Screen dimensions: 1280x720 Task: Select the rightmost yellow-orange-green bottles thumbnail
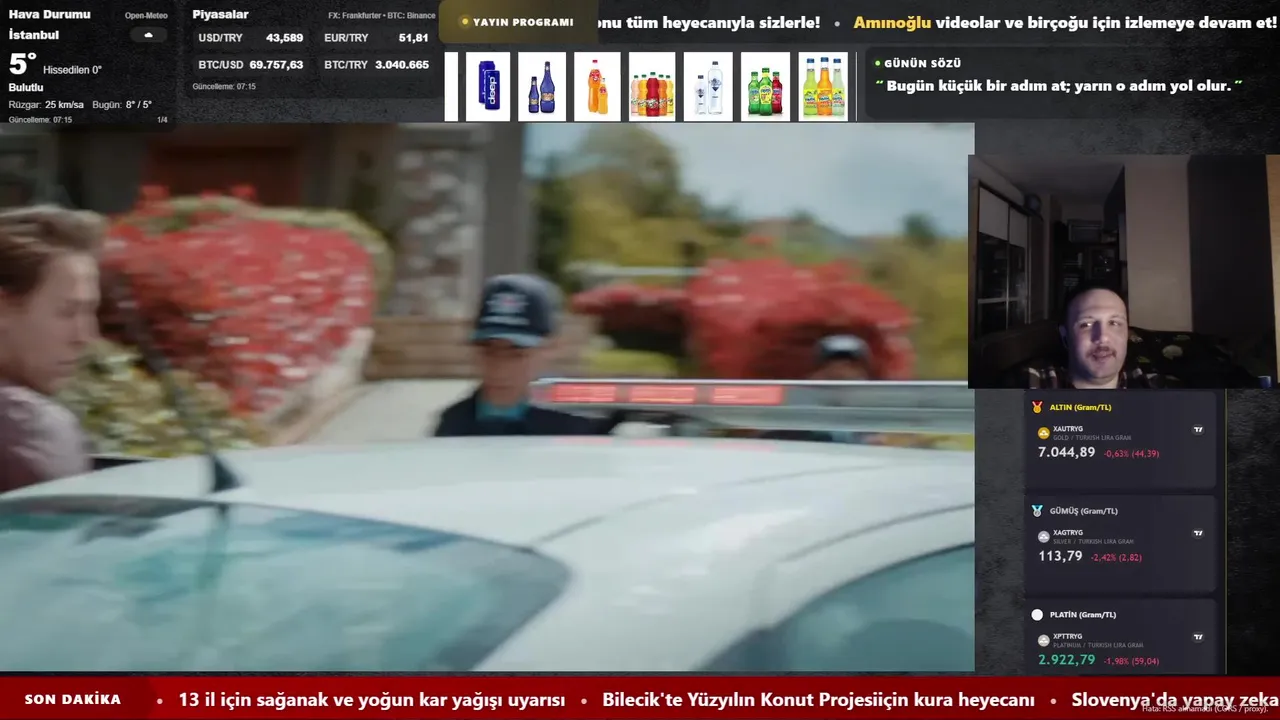[x=822, y=87]
